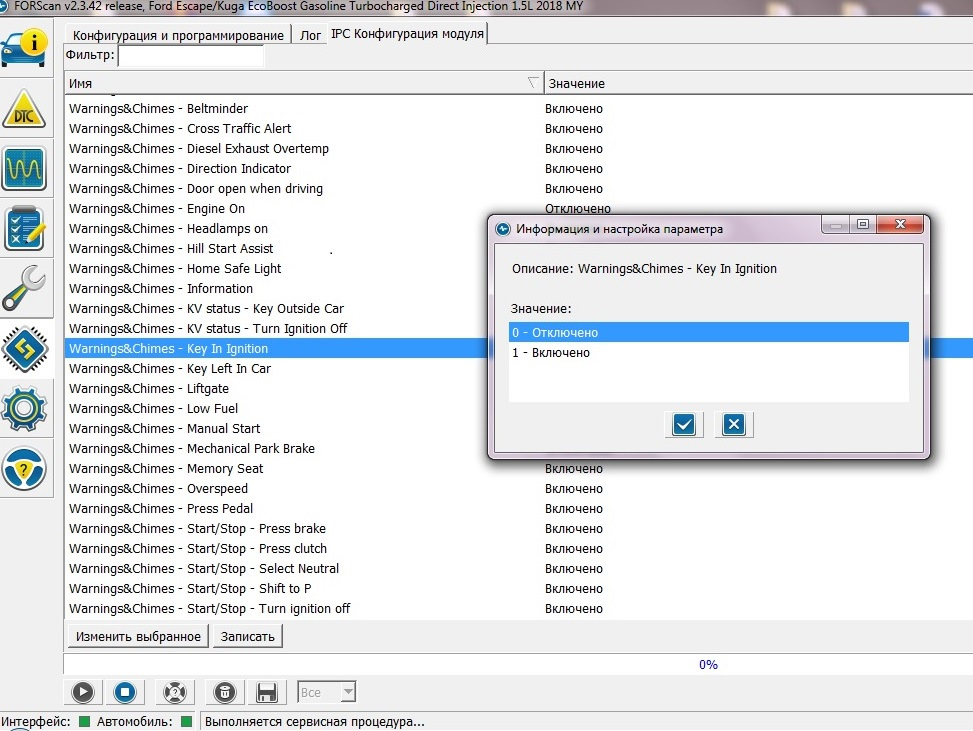The image size is (973, 731).
Task: Open the wrench service procedures section
Action: pyautogui.click(x=24, y=288)
